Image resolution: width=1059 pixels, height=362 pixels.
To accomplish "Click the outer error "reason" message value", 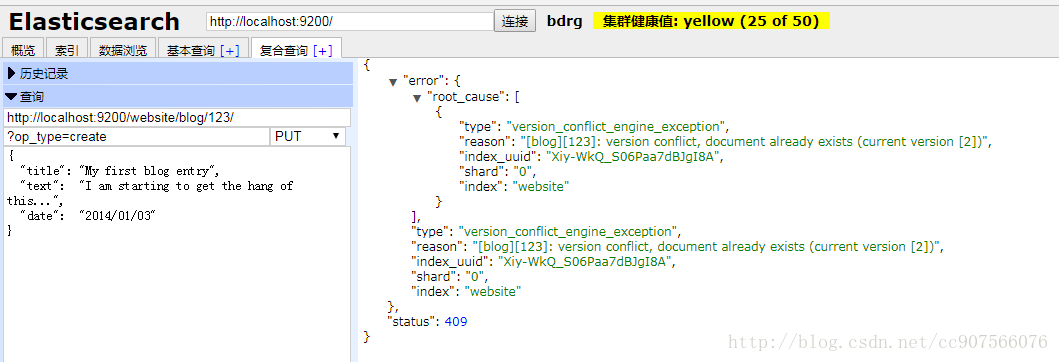I will (x=707, y=247).
